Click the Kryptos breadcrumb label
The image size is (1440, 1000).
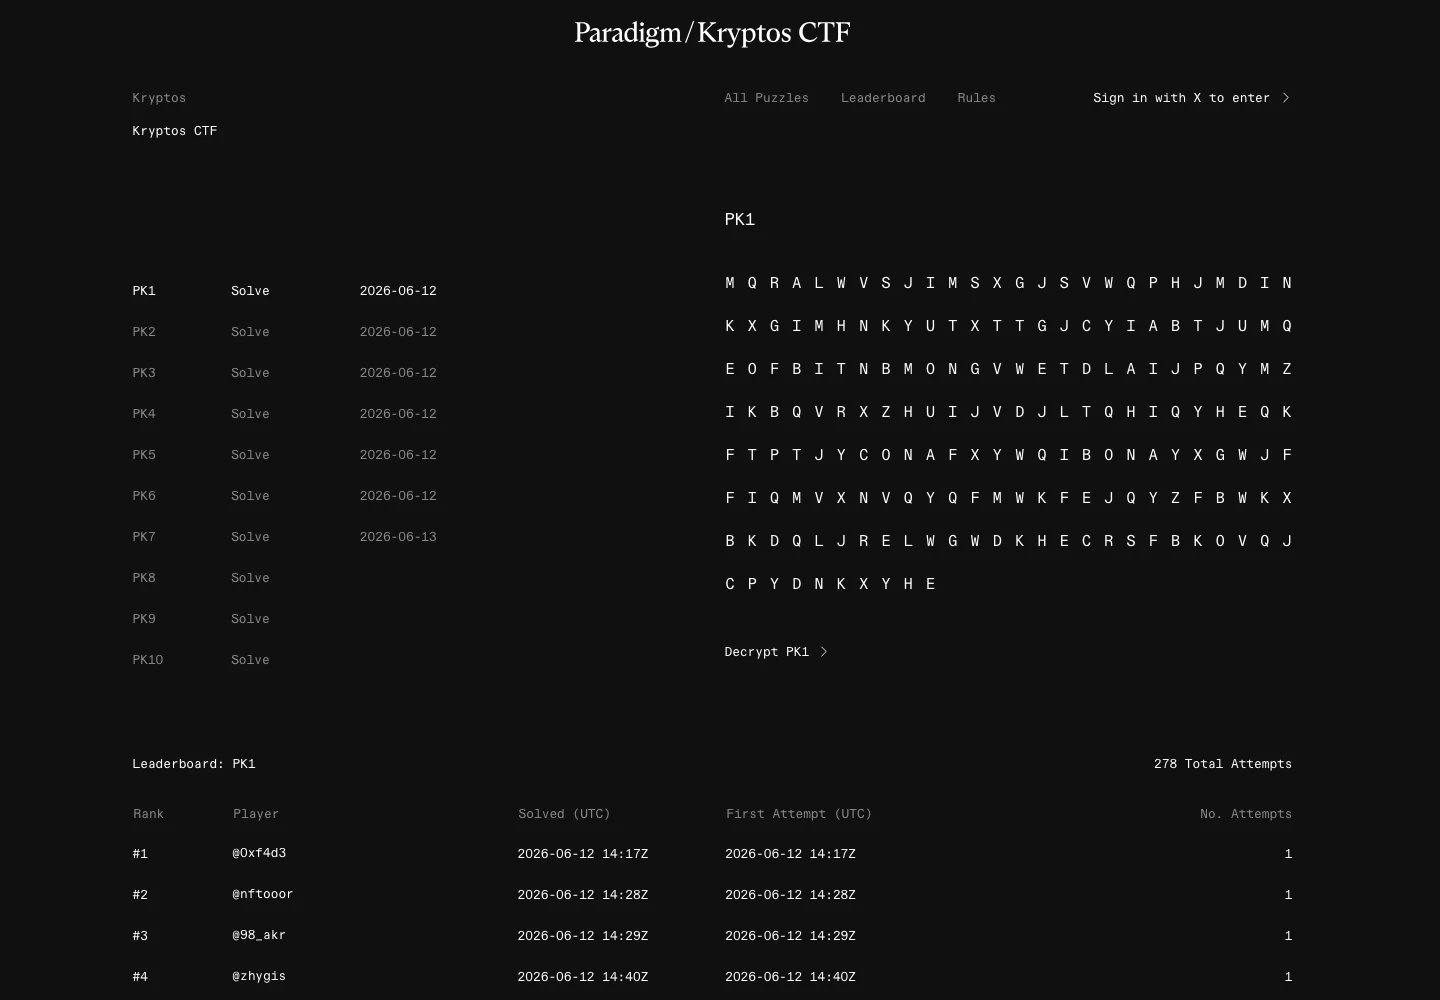[159, 98]
